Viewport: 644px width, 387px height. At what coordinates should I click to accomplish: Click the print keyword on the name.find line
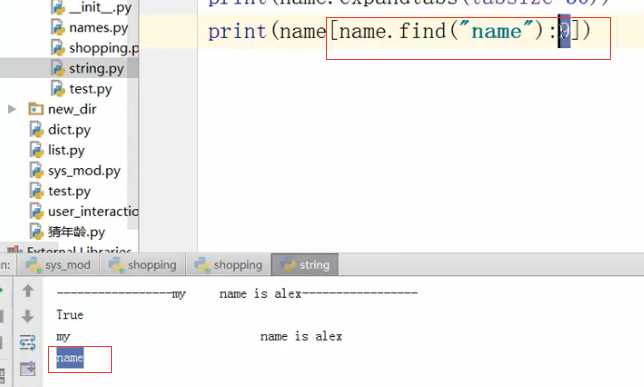(x=237, y=32)
